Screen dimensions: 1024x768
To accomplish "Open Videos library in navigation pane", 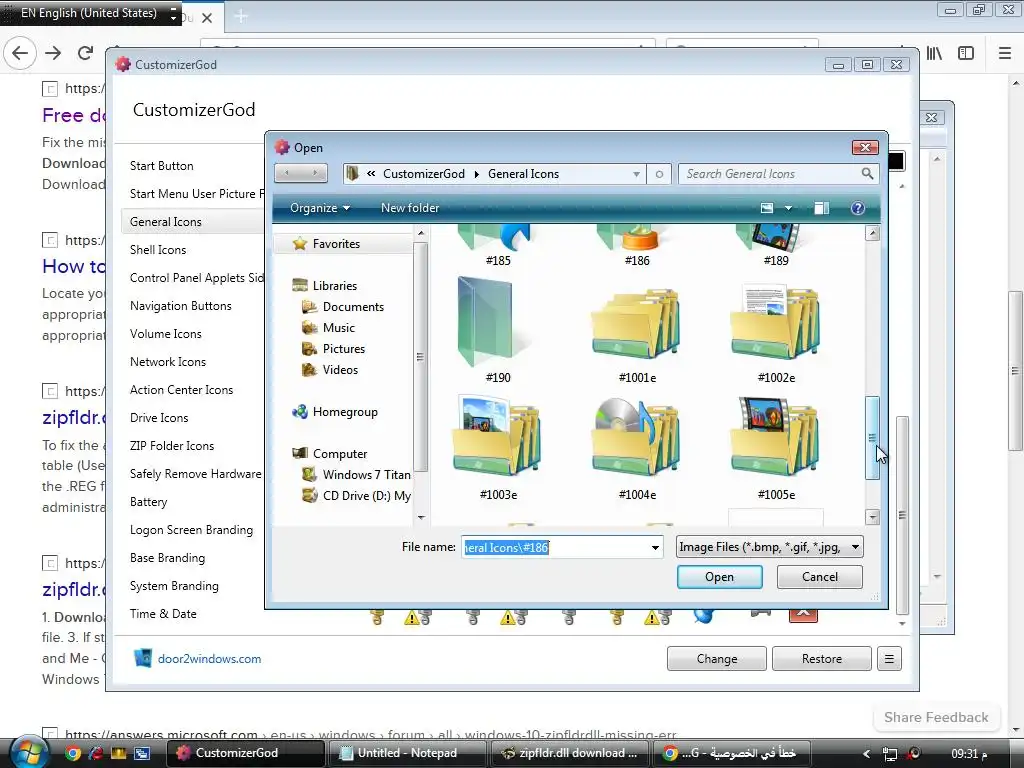I will tap(340, 369).
